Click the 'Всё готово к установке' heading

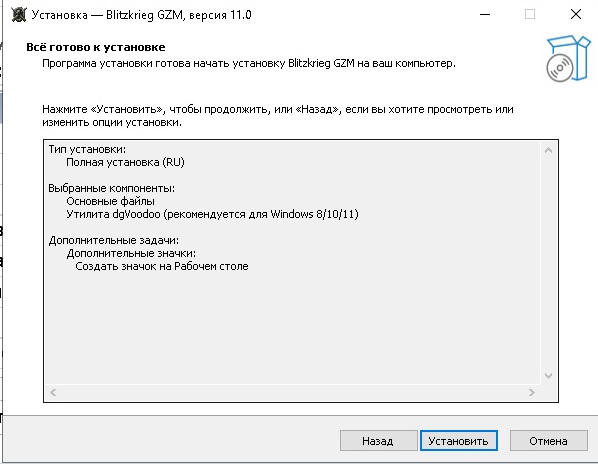point(96,47)
